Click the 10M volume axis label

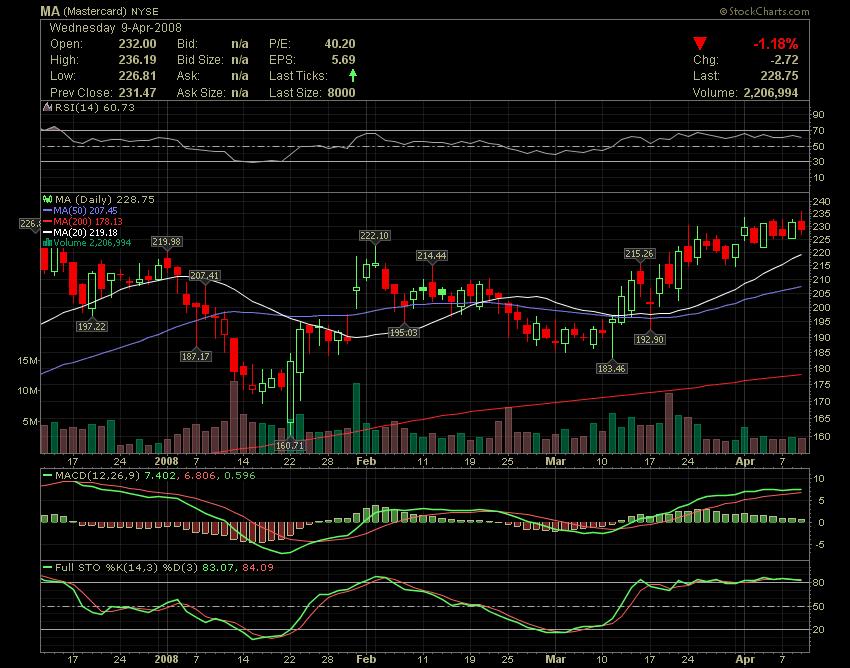tap(28, 391)
